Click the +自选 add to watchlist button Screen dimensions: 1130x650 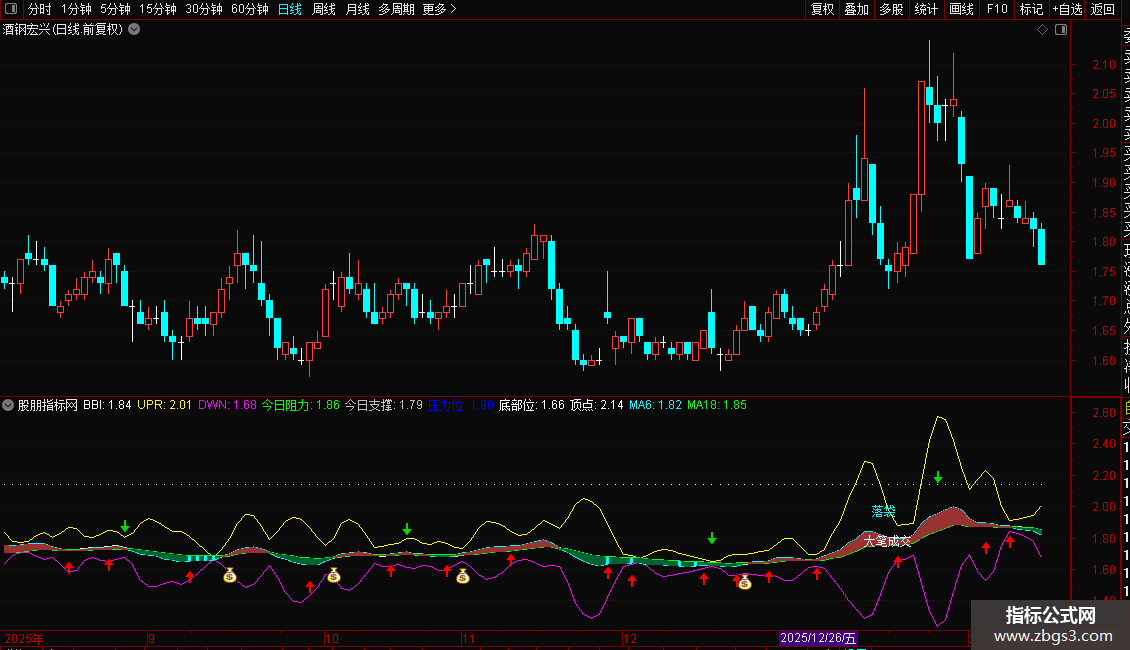coord(1066,9)
